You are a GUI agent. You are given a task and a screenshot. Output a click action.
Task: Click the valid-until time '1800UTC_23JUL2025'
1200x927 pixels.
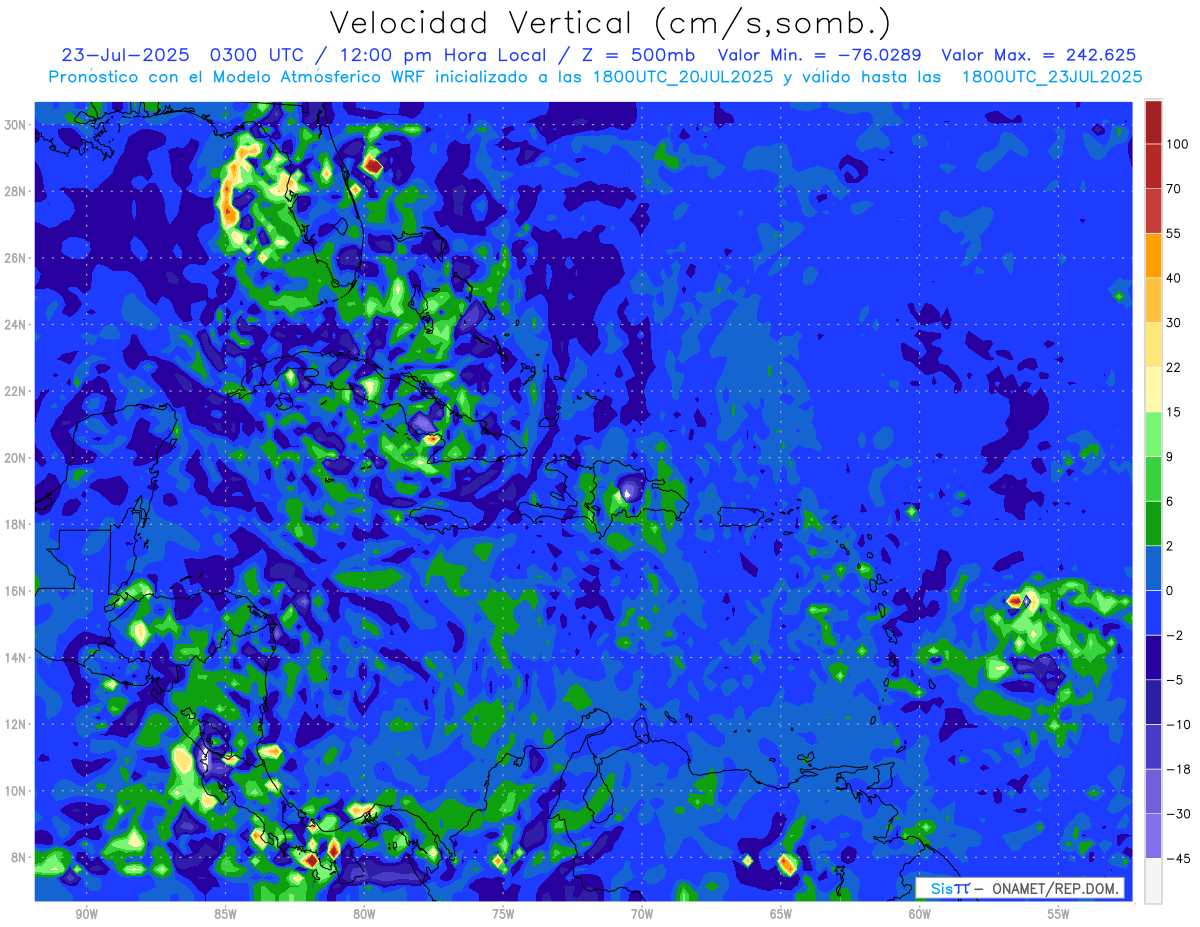click(1052, 76)
